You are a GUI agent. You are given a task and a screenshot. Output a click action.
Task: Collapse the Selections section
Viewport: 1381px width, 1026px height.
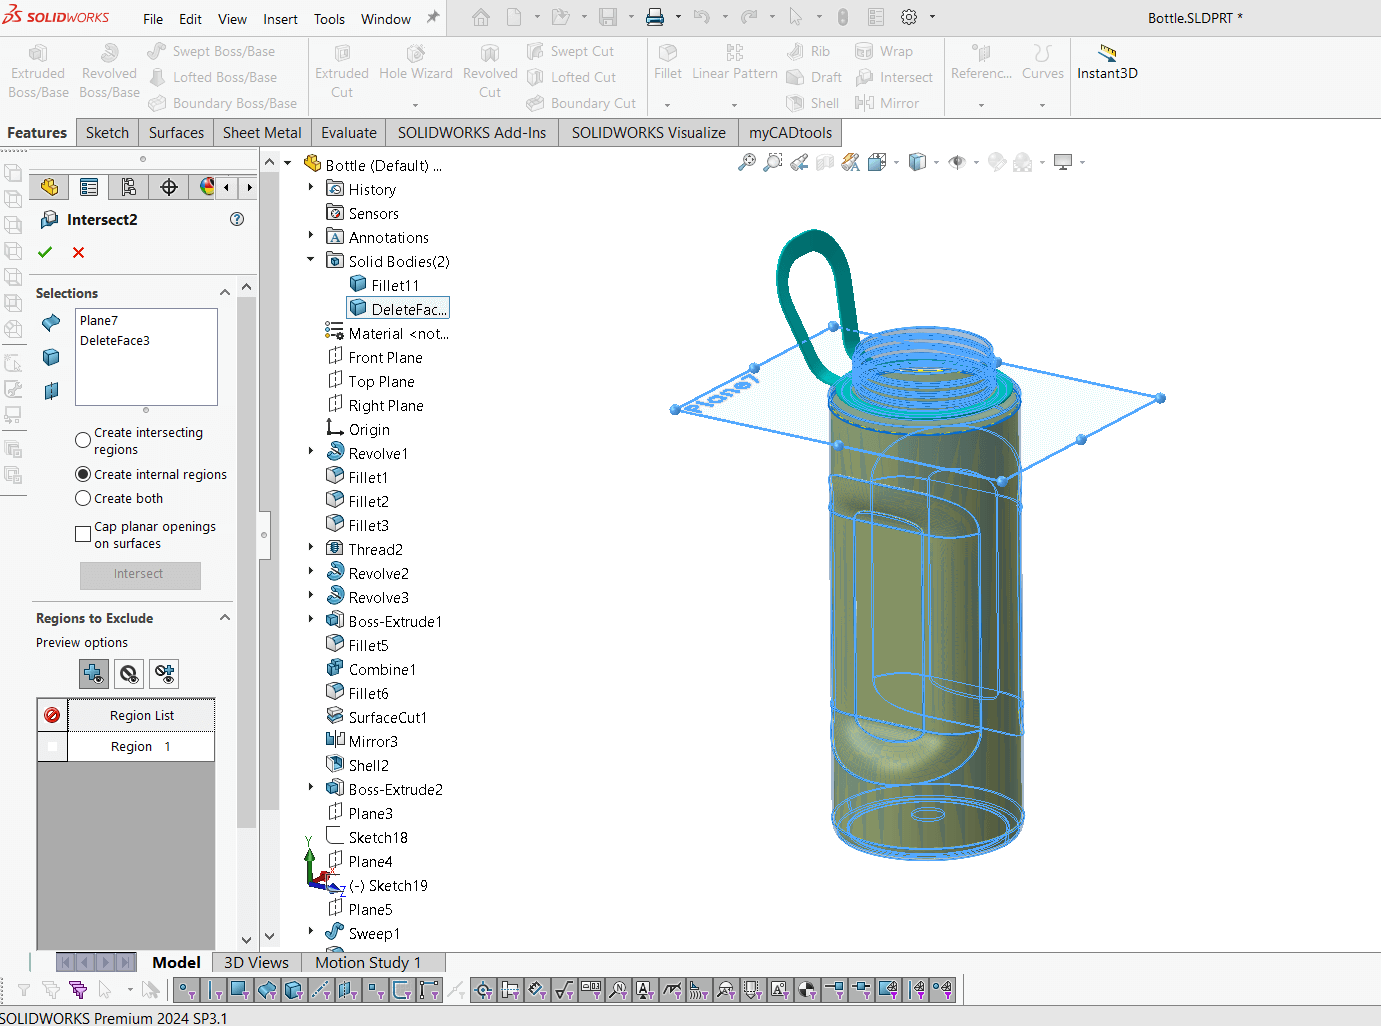[x=225, y=293]
